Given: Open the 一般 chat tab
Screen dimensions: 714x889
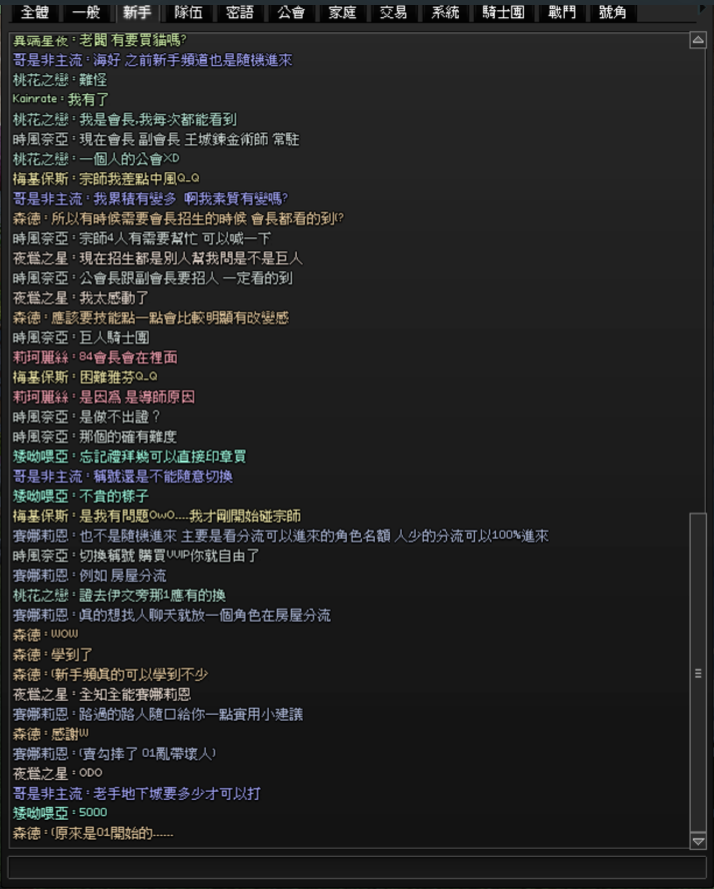Looking at the screenshot, I should tap(86, 12).
